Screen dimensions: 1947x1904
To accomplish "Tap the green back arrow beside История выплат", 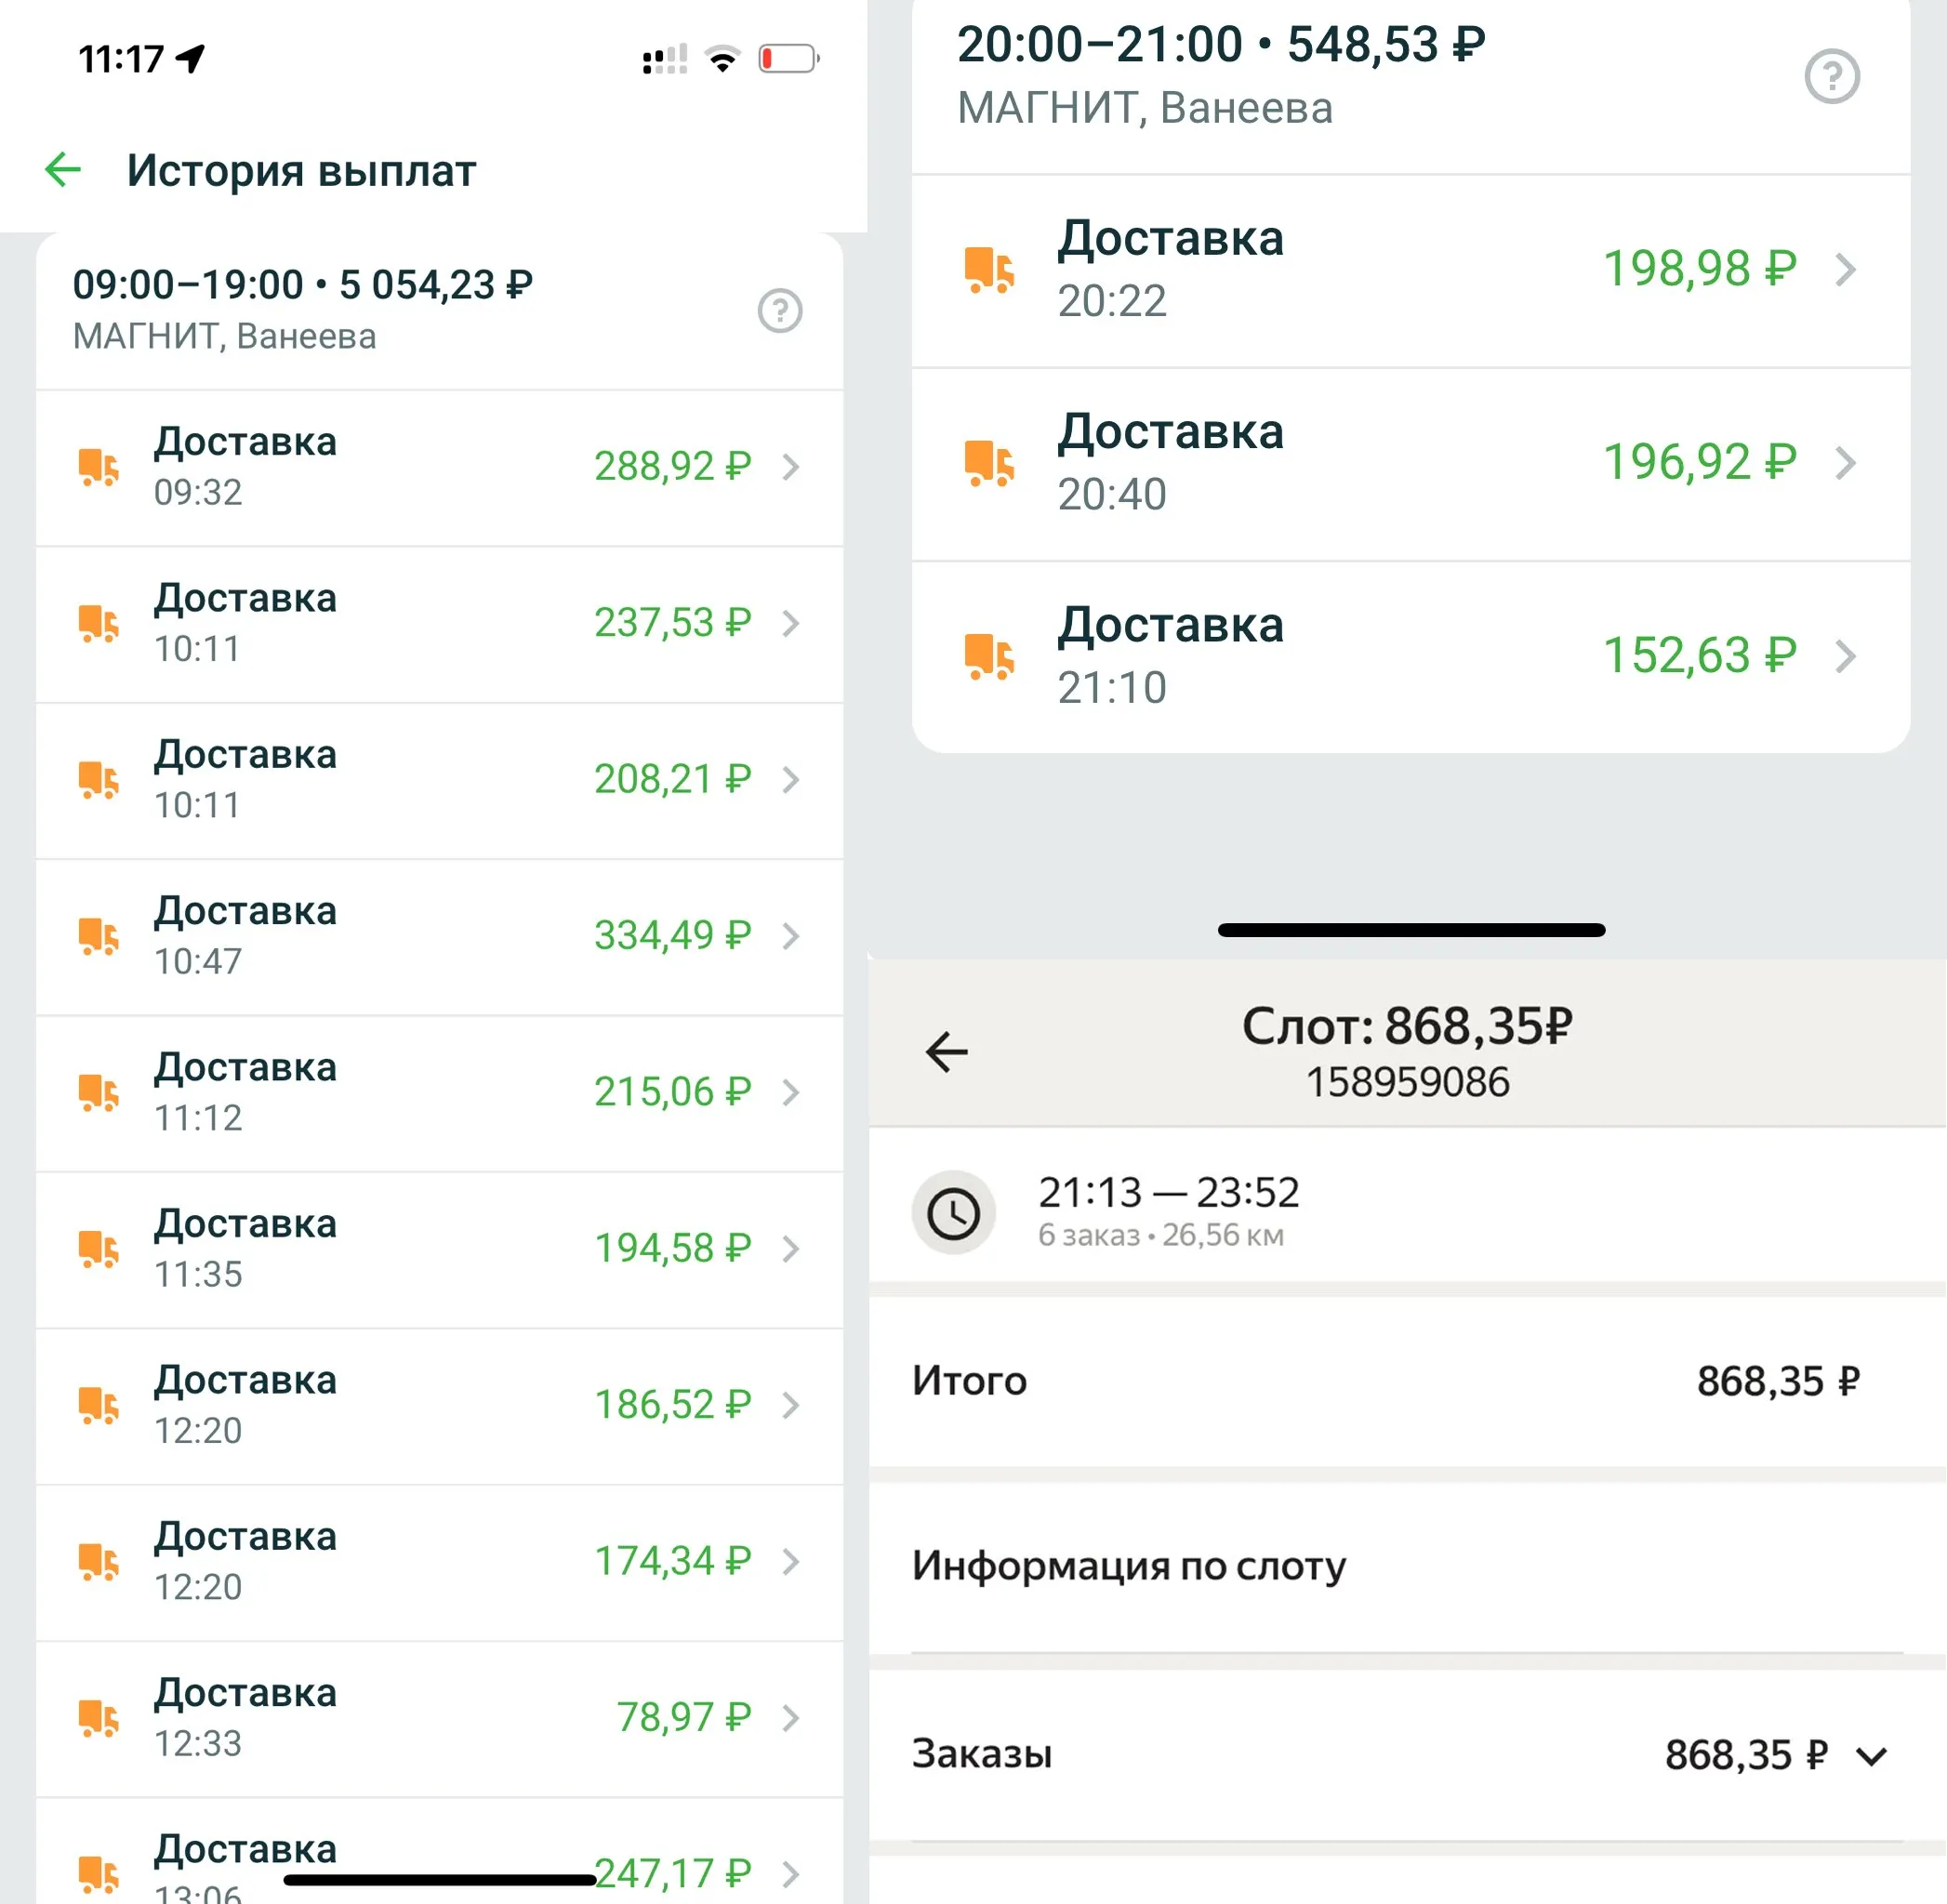I will (62, 170).
